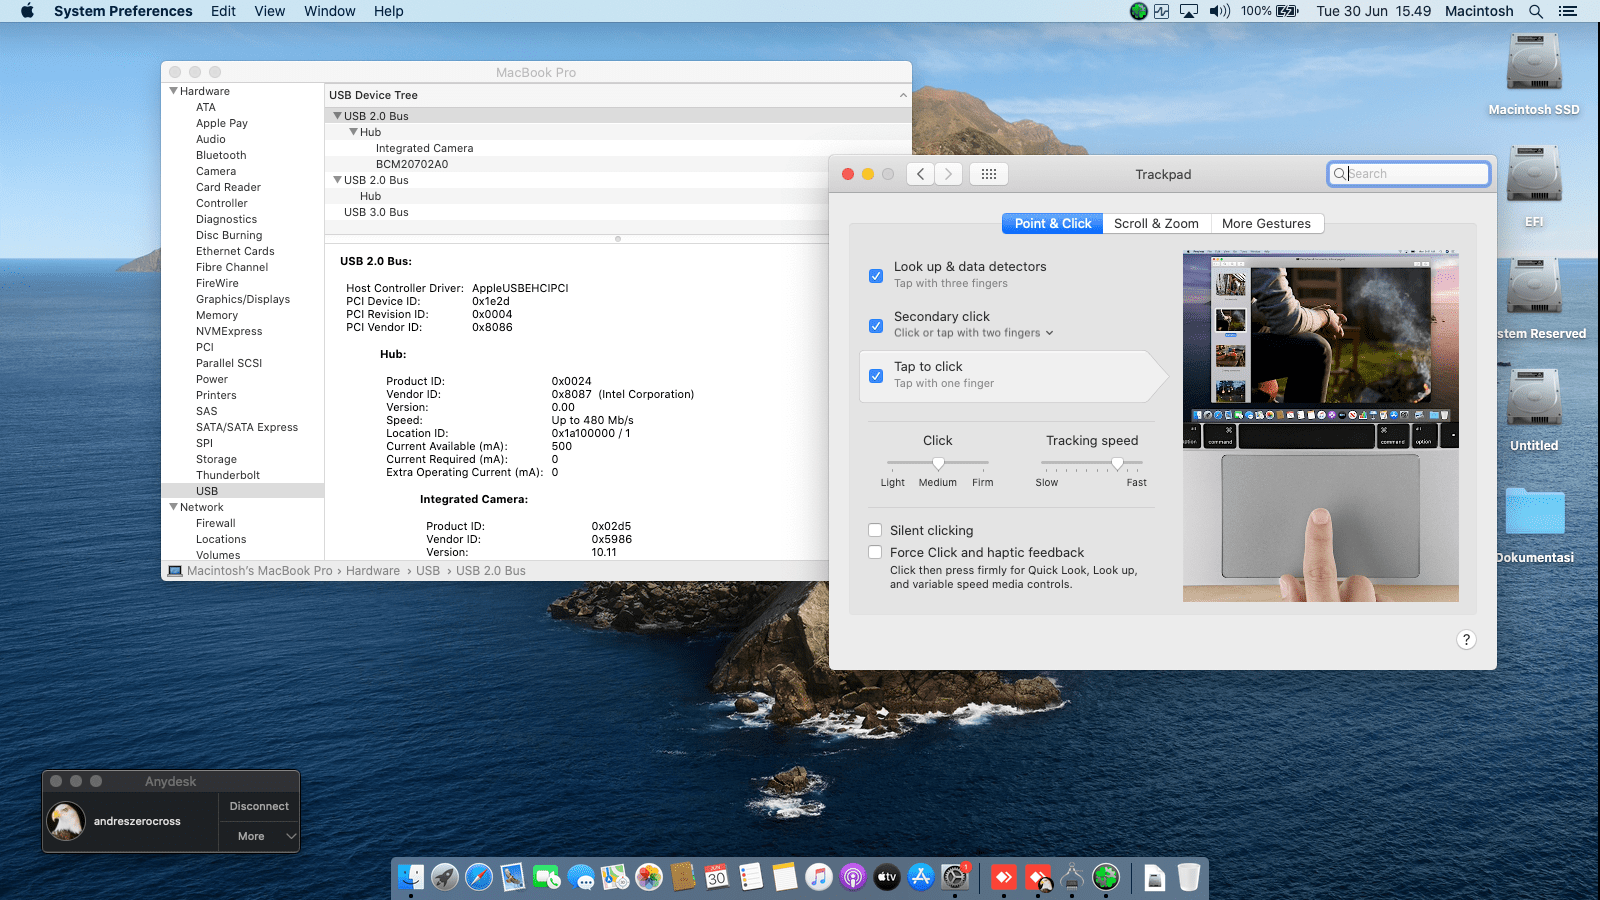Viewport: 1600px width, 900px height.
Task: Click Disconnect in Anydesk window
Action: [258, 806]
